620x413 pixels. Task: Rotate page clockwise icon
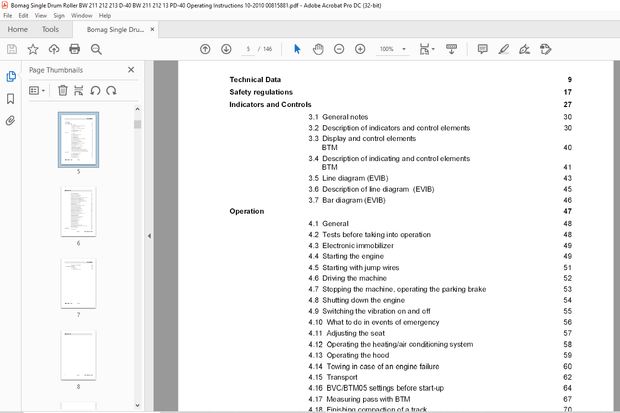tap(112, 91)
